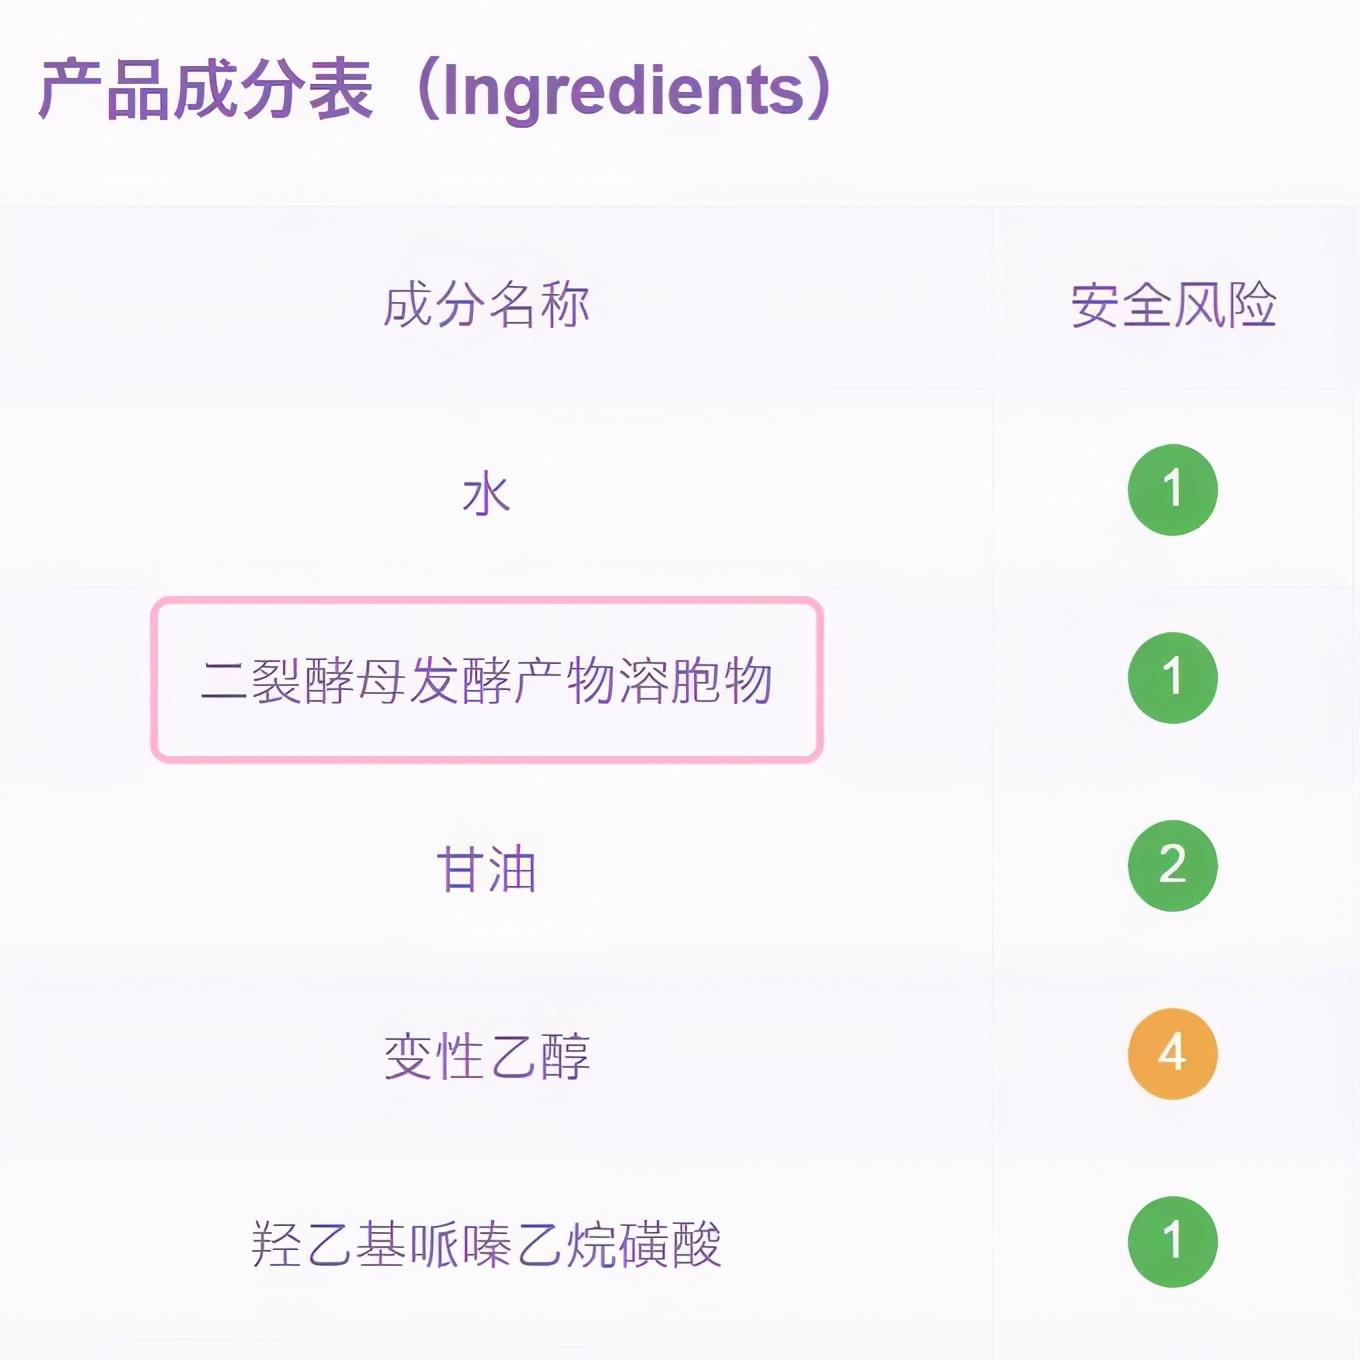Click the risk badge beside 二裂酵母发酵产物溶胞物
The image size is (1360, 1360).
pyautogui.click(x=1172, y=678)
